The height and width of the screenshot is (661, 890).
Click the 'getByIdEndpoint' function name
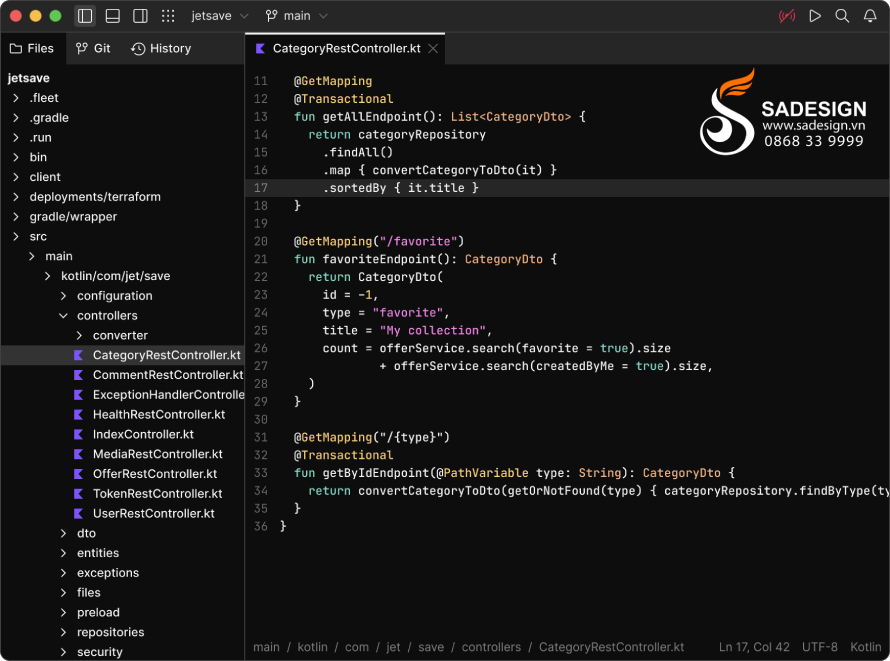376,473
